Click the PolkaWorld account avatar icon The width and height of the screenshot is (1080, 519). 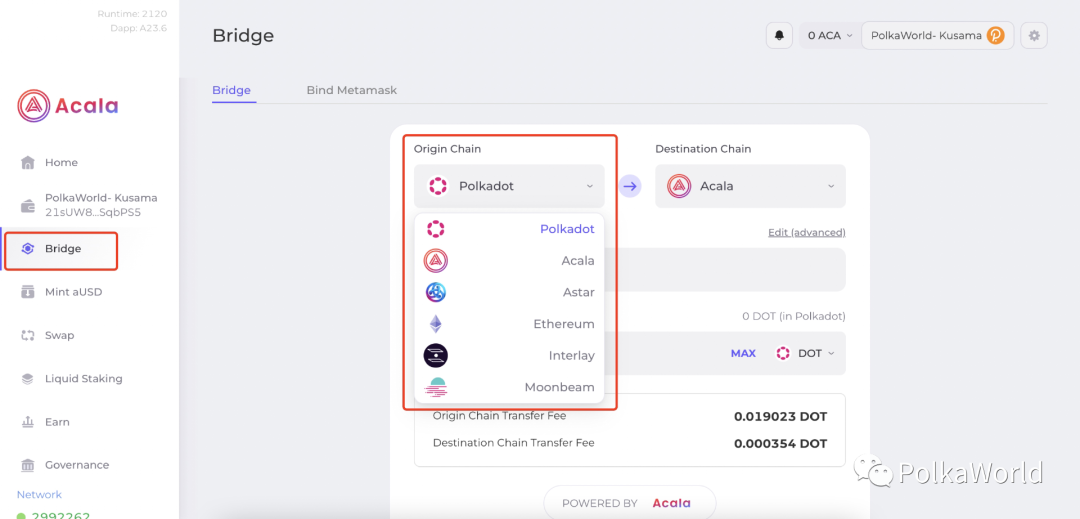(x=995, y=36)
